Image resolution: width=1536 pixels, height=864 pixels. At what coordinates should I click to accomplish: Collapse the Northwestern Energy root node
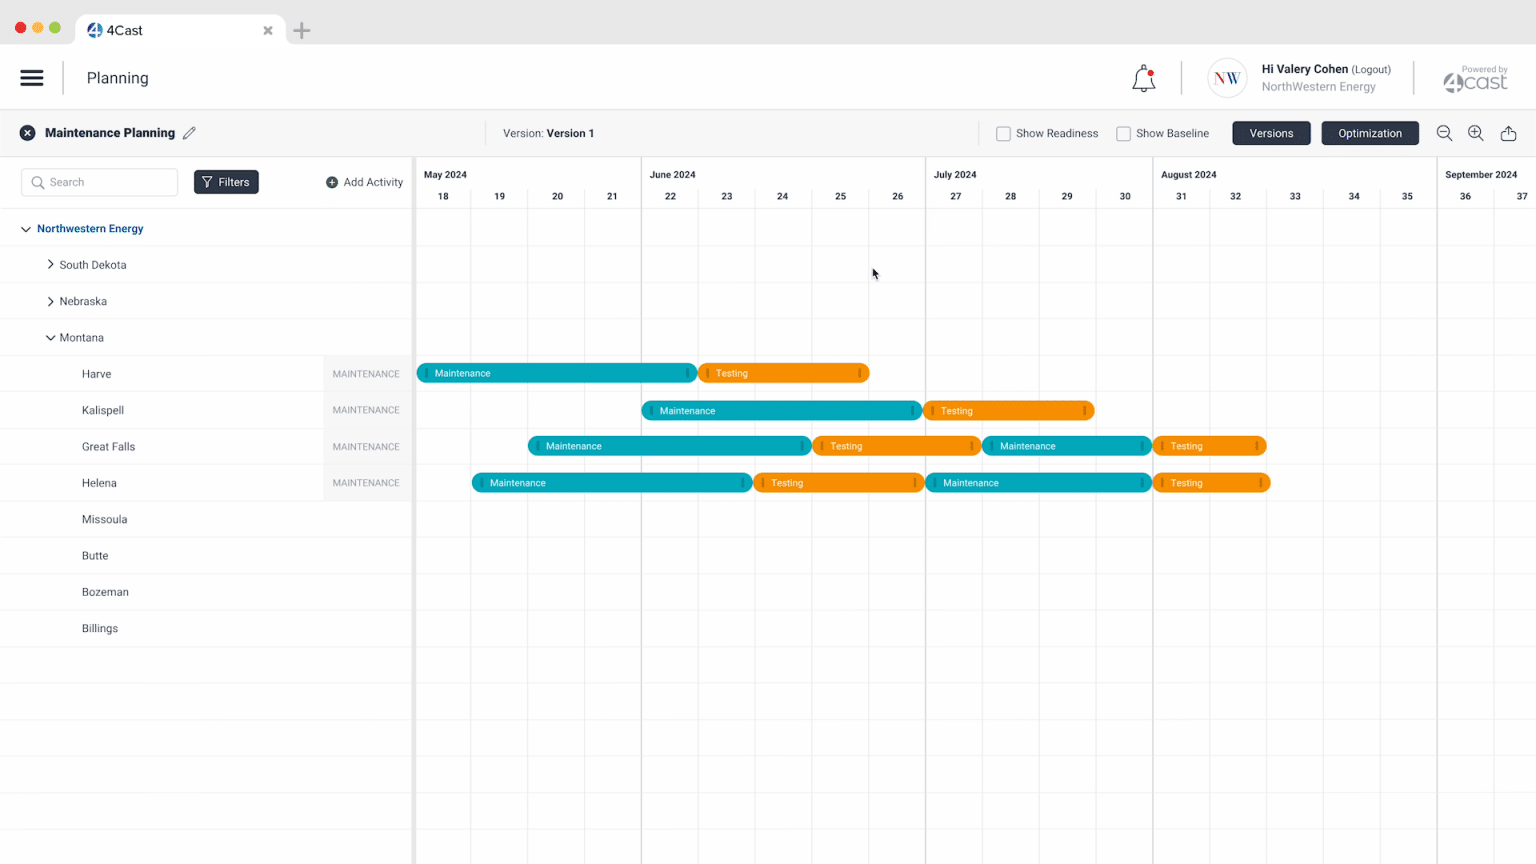click(26, 229)
